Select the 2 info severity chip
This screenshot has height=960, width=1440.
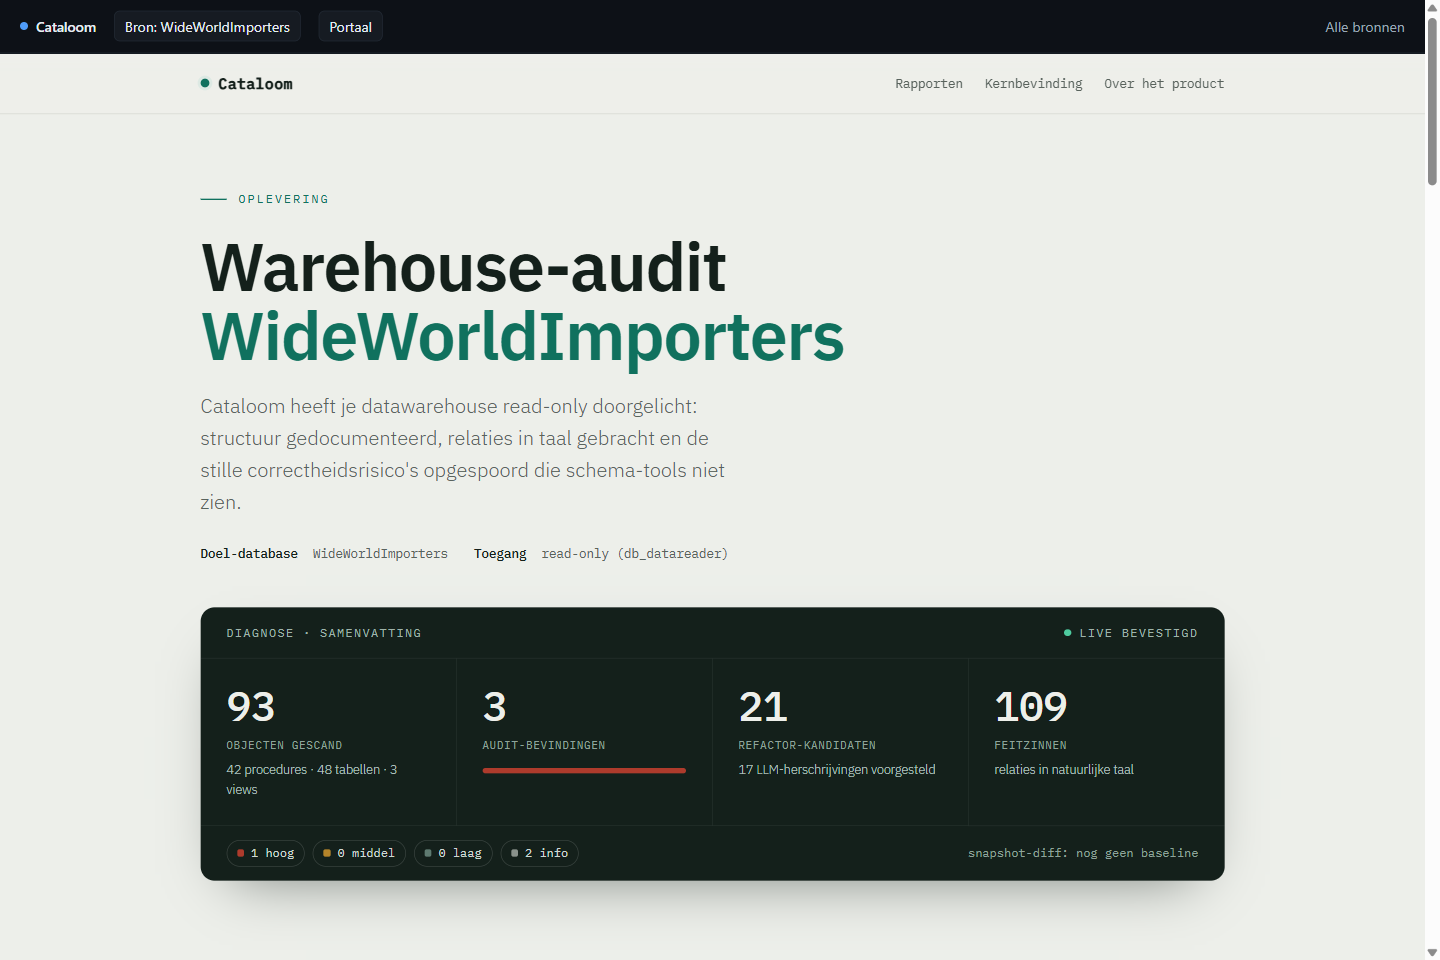coord(540,853)
